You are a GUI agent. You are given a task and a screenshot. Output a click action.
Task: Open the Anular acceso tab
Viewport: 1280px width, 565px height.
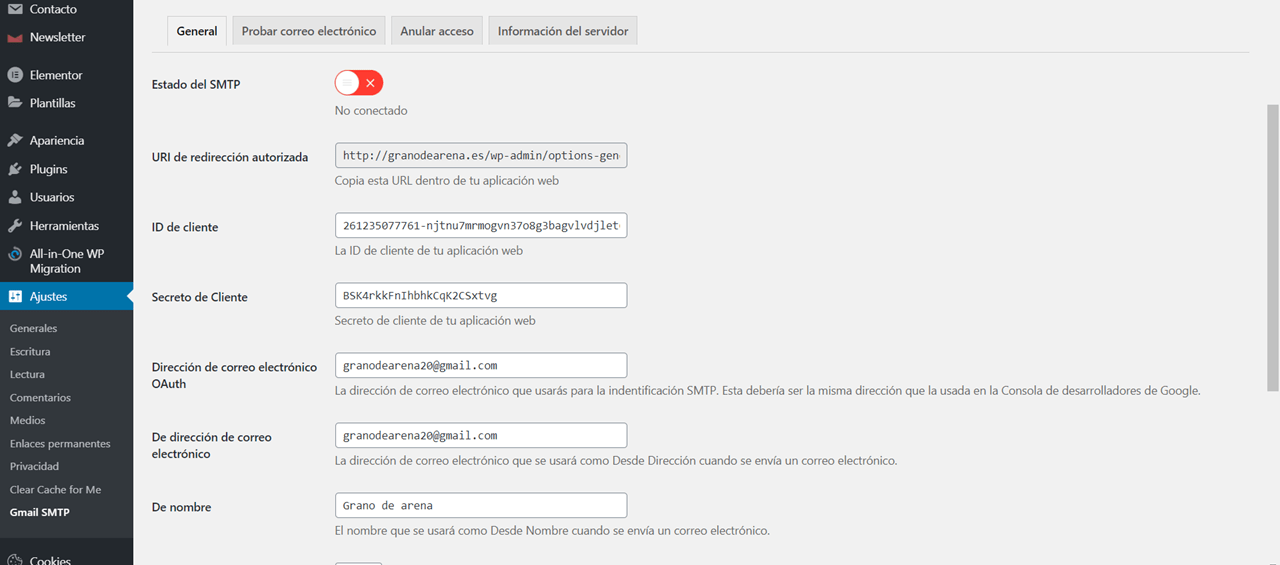point(437,31)
